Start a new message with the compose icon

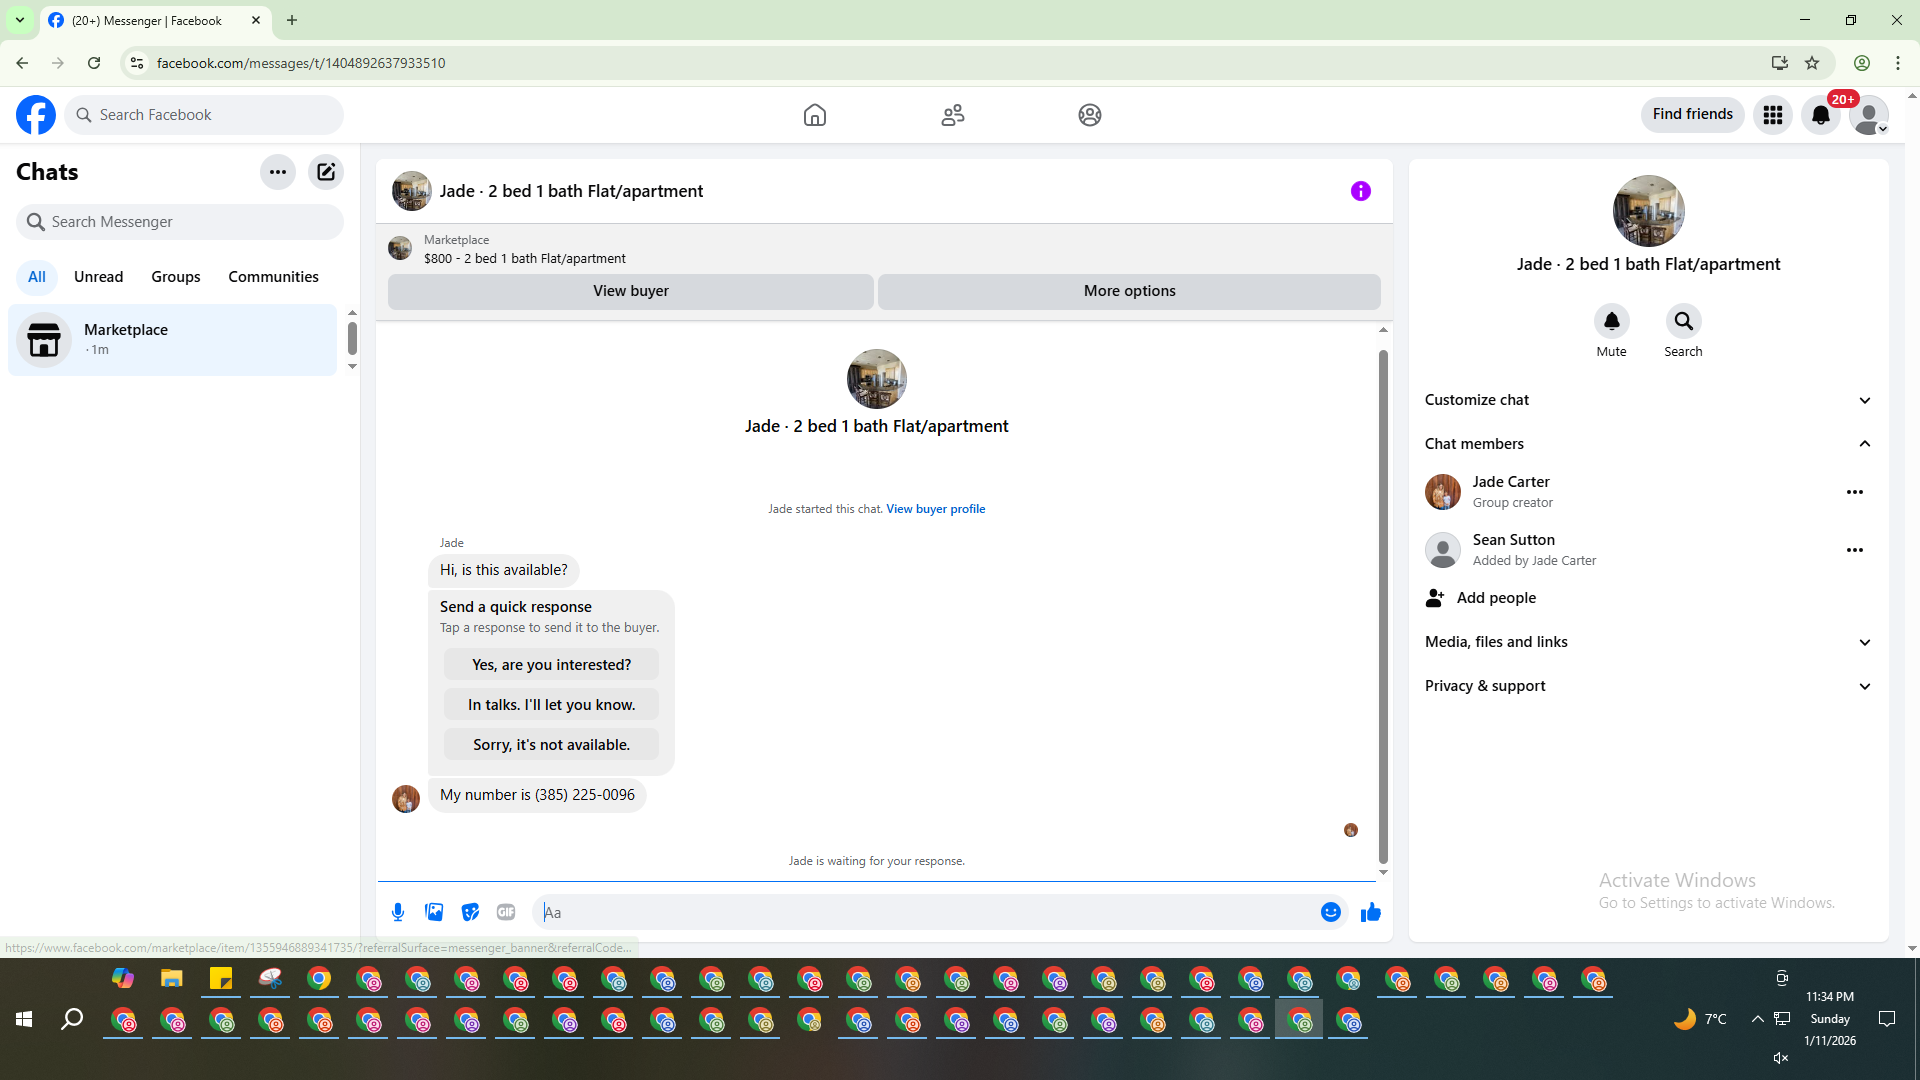326,172
